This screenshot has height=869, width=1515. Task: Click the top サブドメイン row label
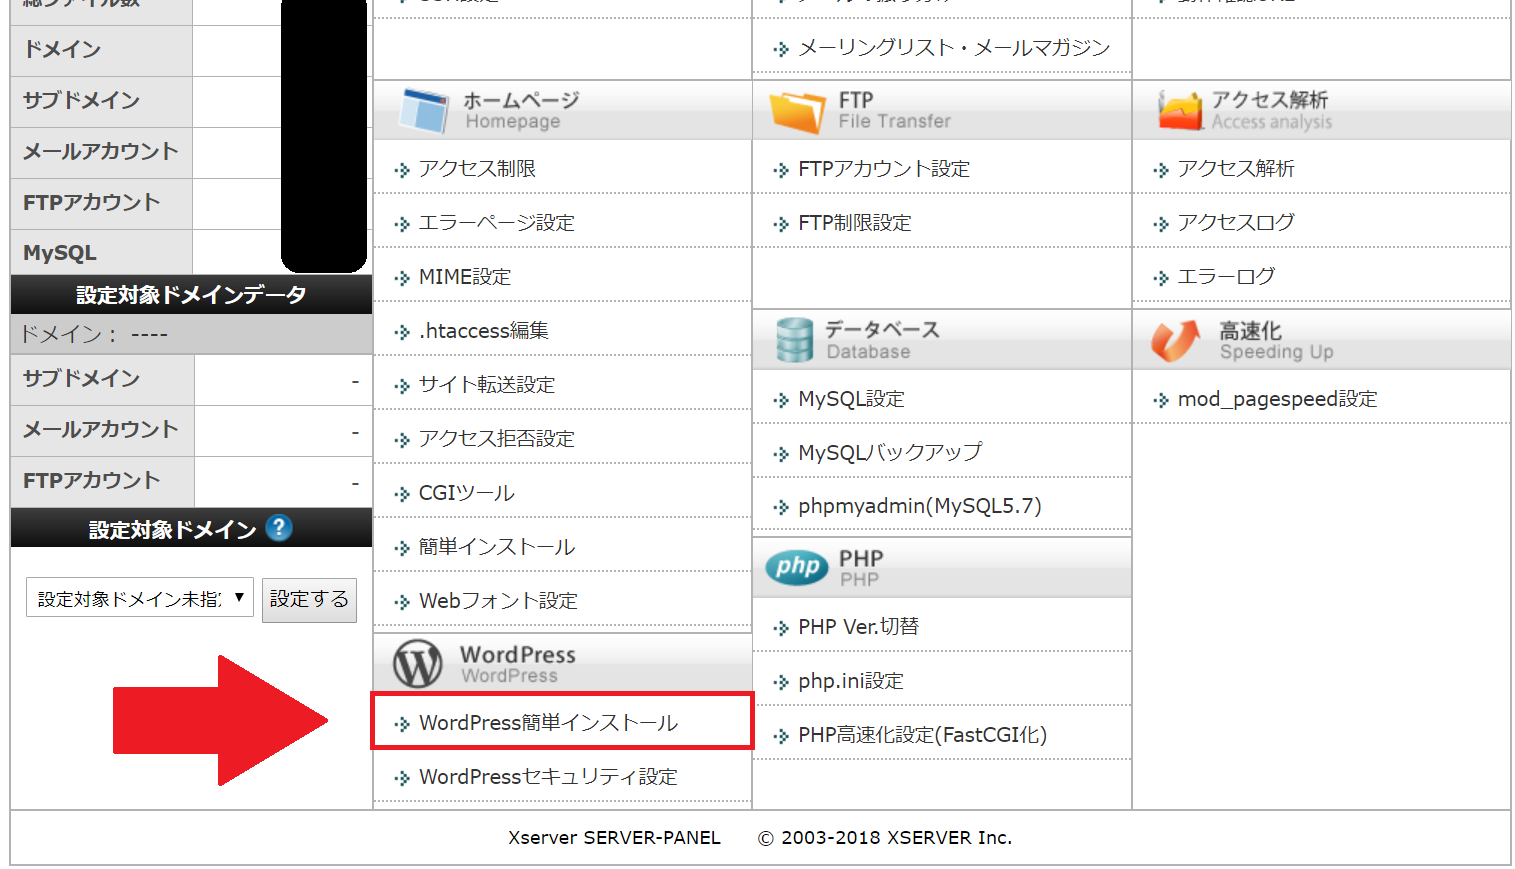[81, 100]
